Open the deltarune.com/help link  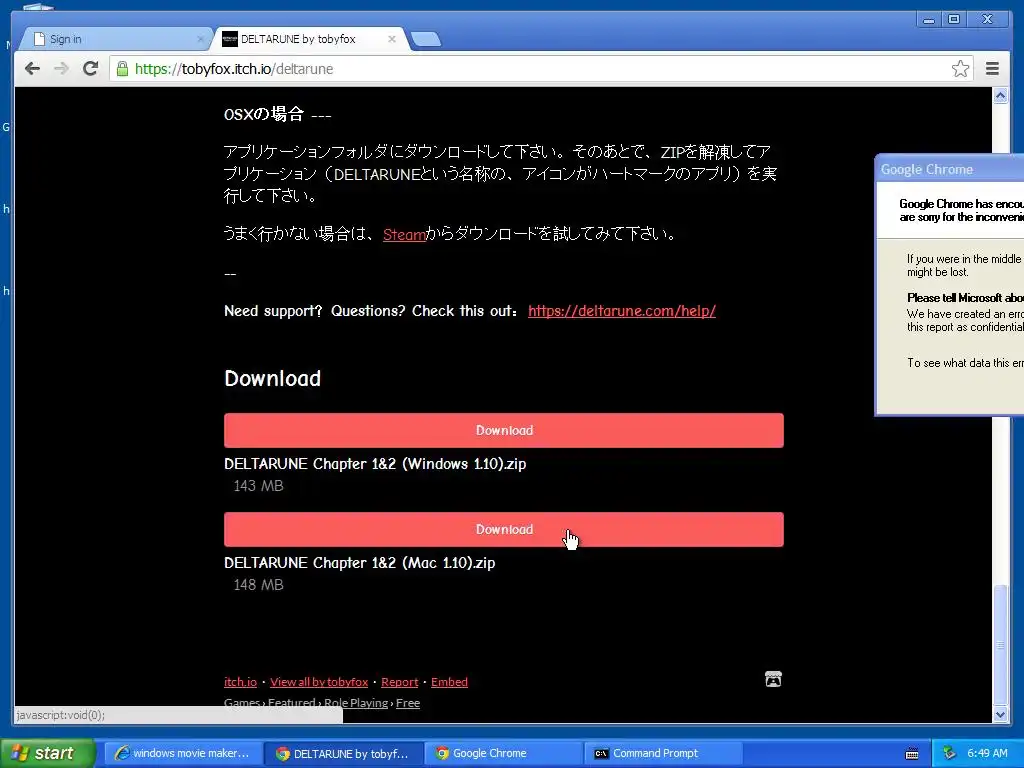(x=622, y=311)
